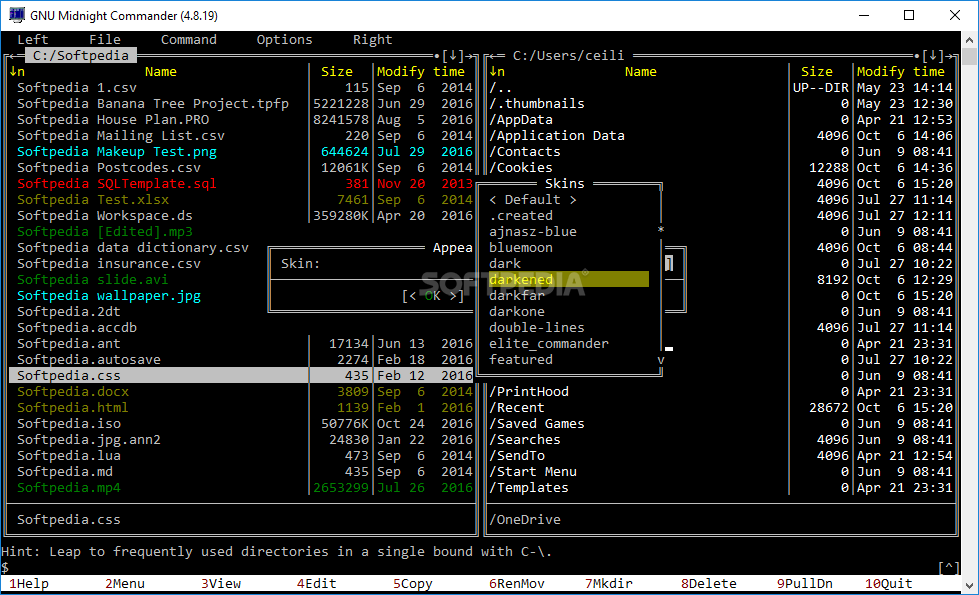Open the File menu
Viewport: 979px width, 595px height.
[x=105, y=39]
